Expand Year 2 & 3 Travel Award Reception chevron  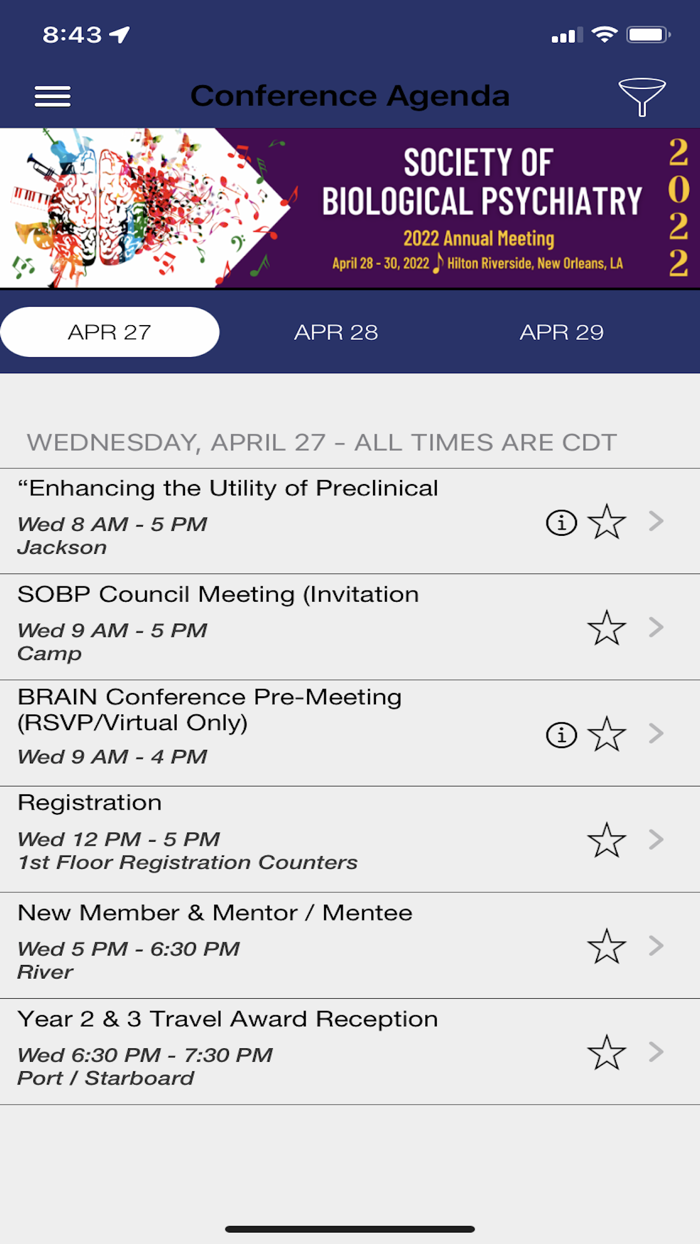coord(656,1051)
